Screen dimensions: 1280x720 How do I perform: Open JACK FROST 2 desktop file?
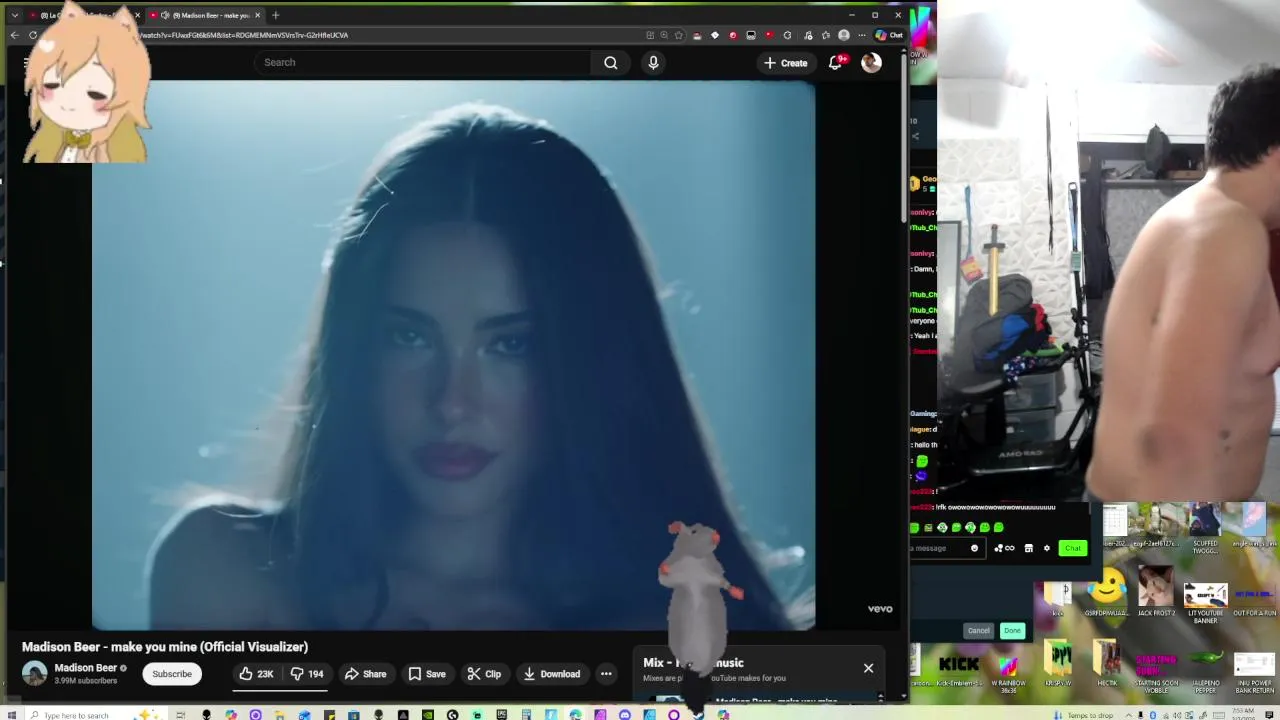1157,591
